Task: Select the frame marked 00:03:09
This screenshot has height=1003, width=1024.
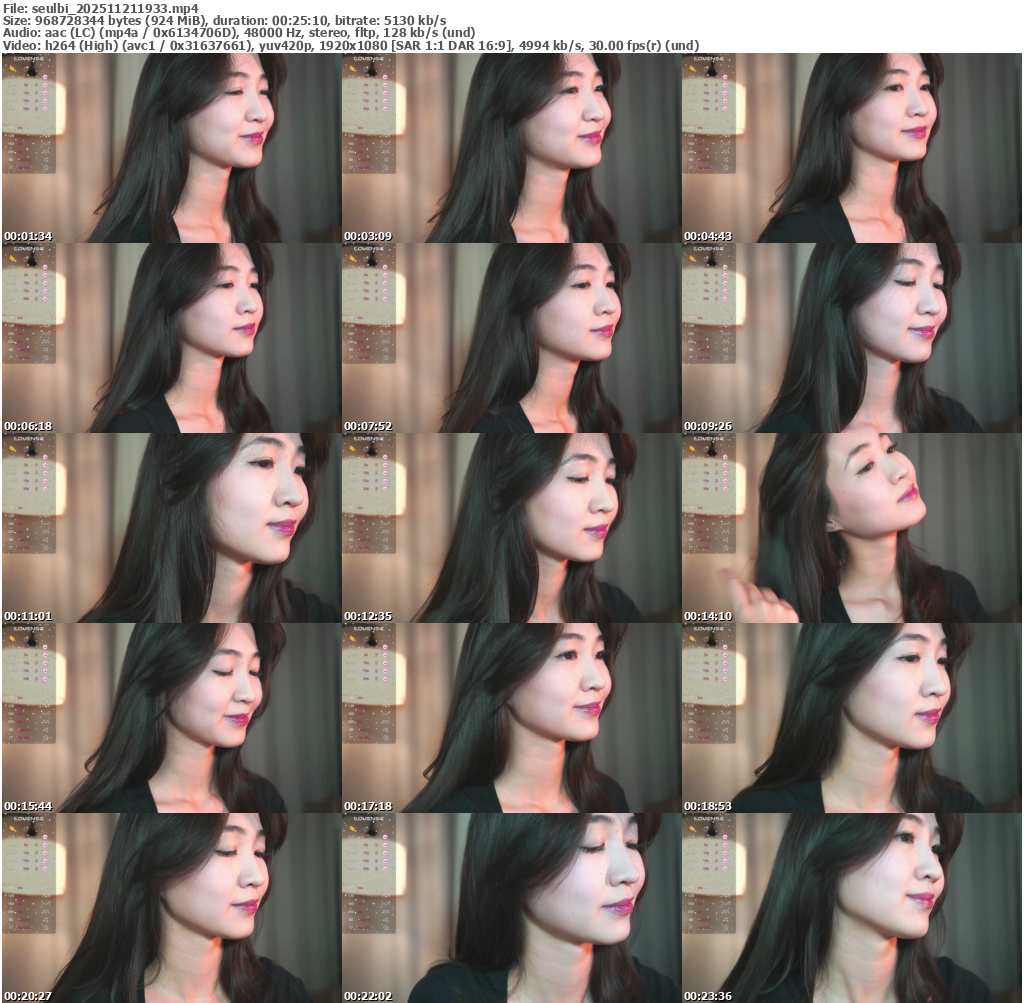Action: 511,148
